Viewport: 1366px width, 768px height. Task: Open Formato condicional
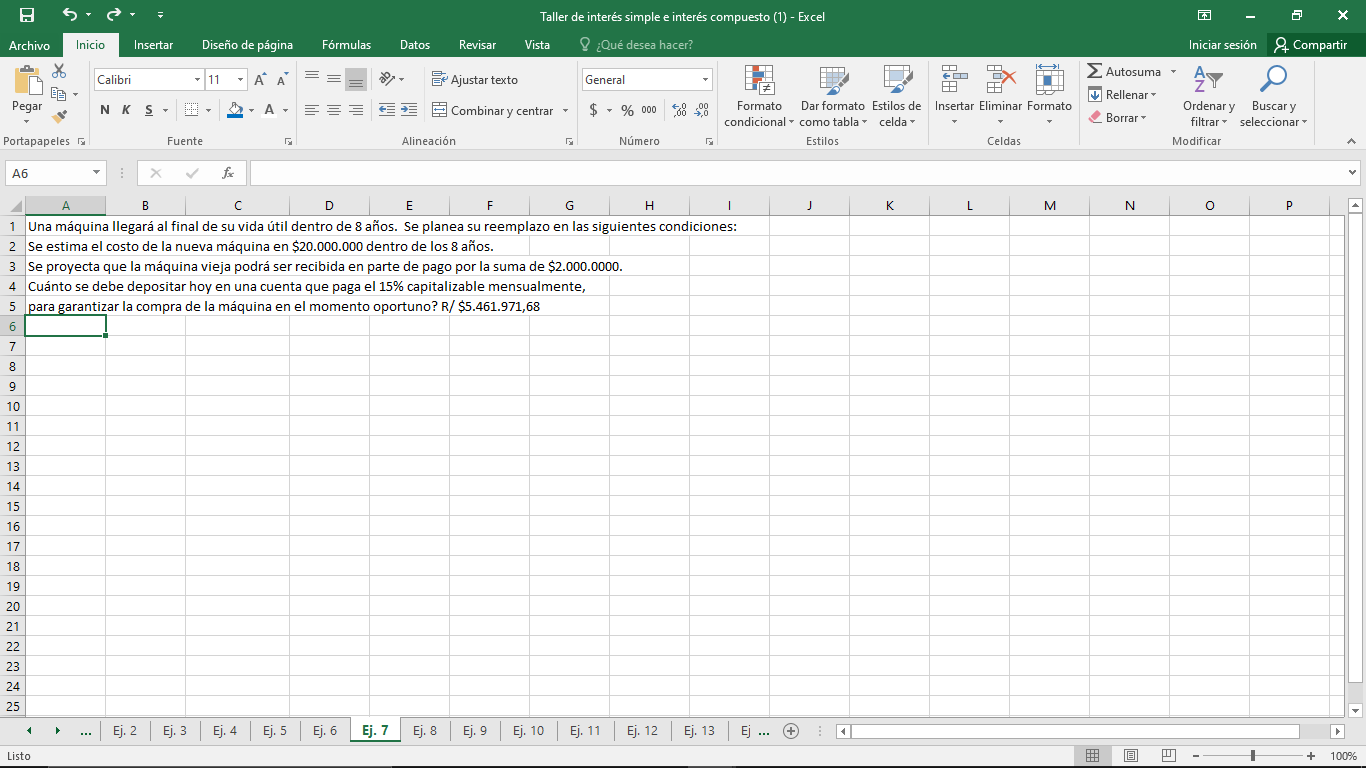point(758,96)
